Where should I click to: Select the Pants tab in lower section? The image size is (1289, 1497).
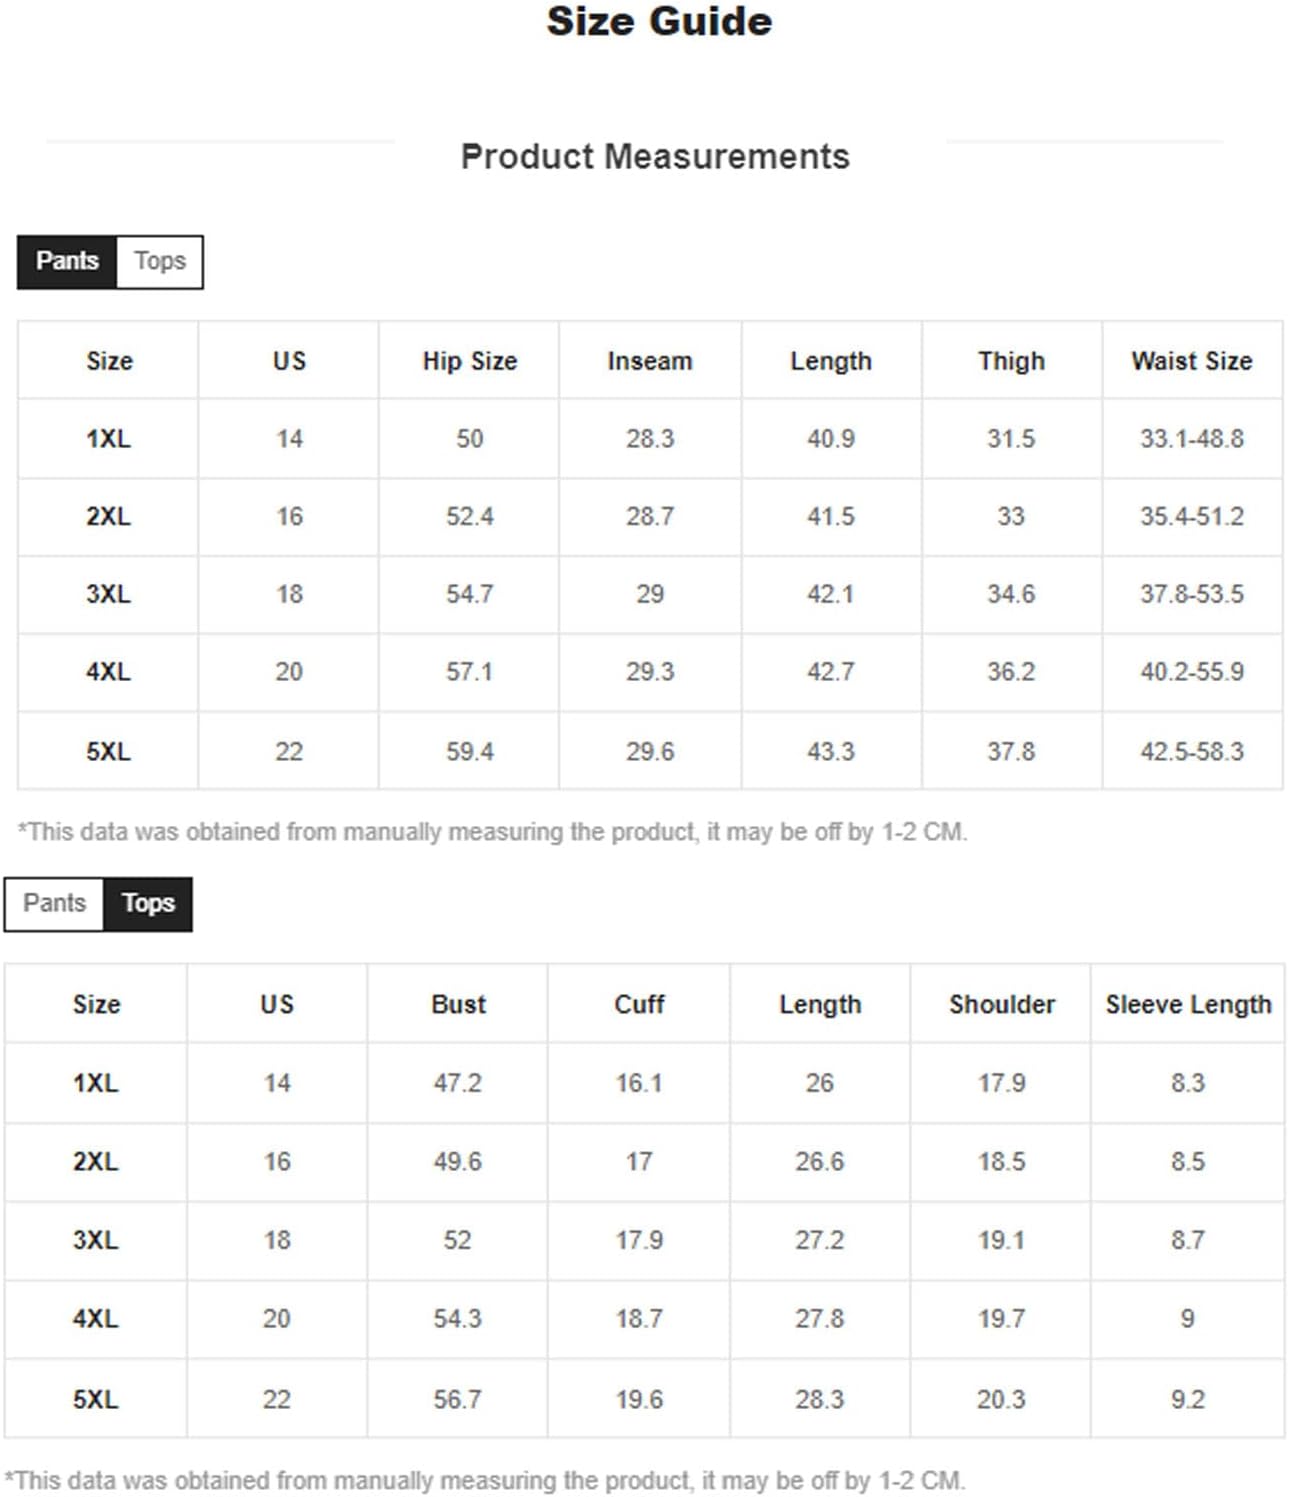54,904
